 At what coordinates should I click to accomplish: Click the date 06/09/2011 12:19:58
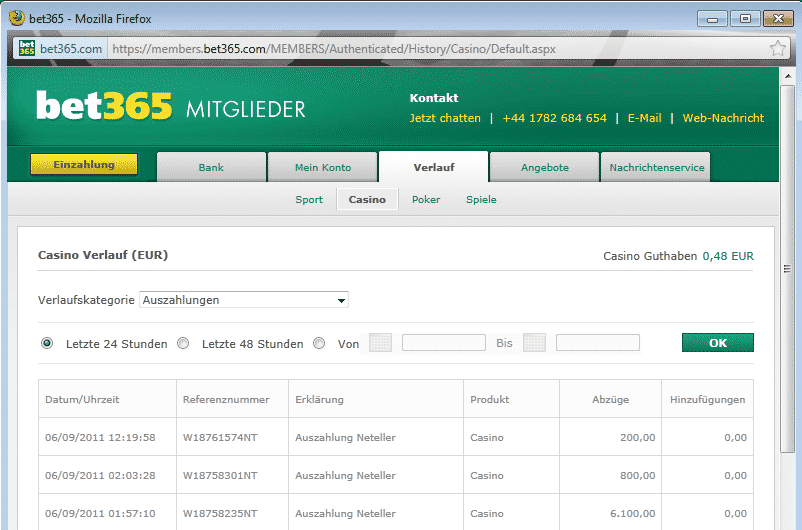[100, 437]
